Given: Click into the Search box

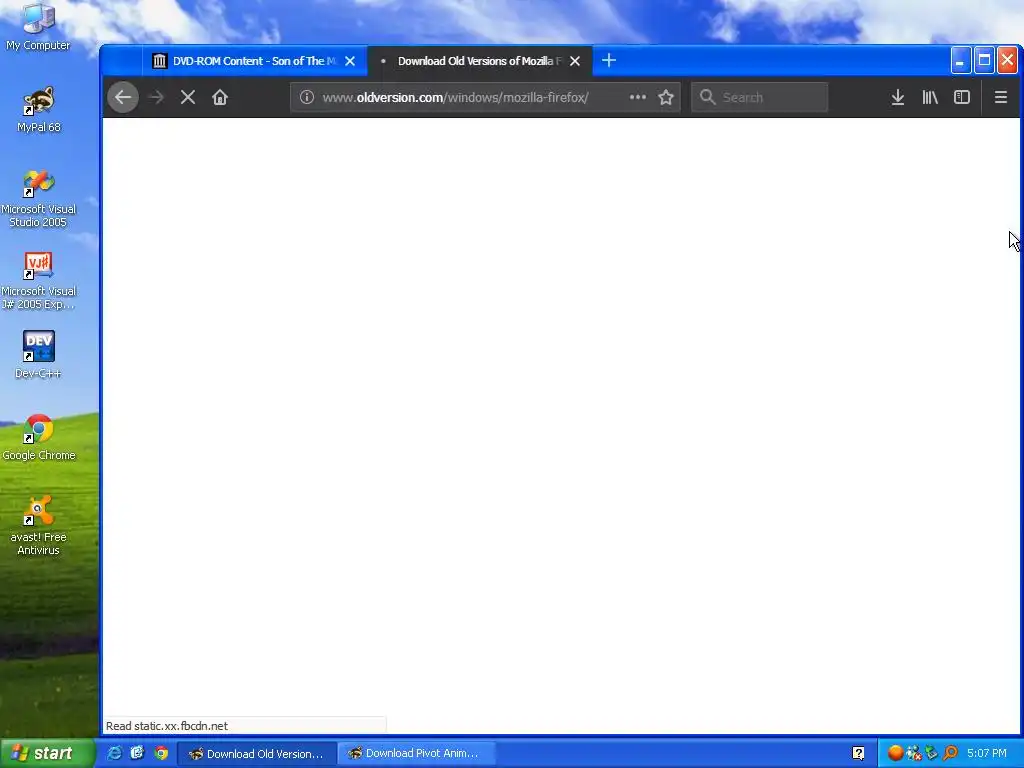Looking at the screenshot, I should (760, 97).
